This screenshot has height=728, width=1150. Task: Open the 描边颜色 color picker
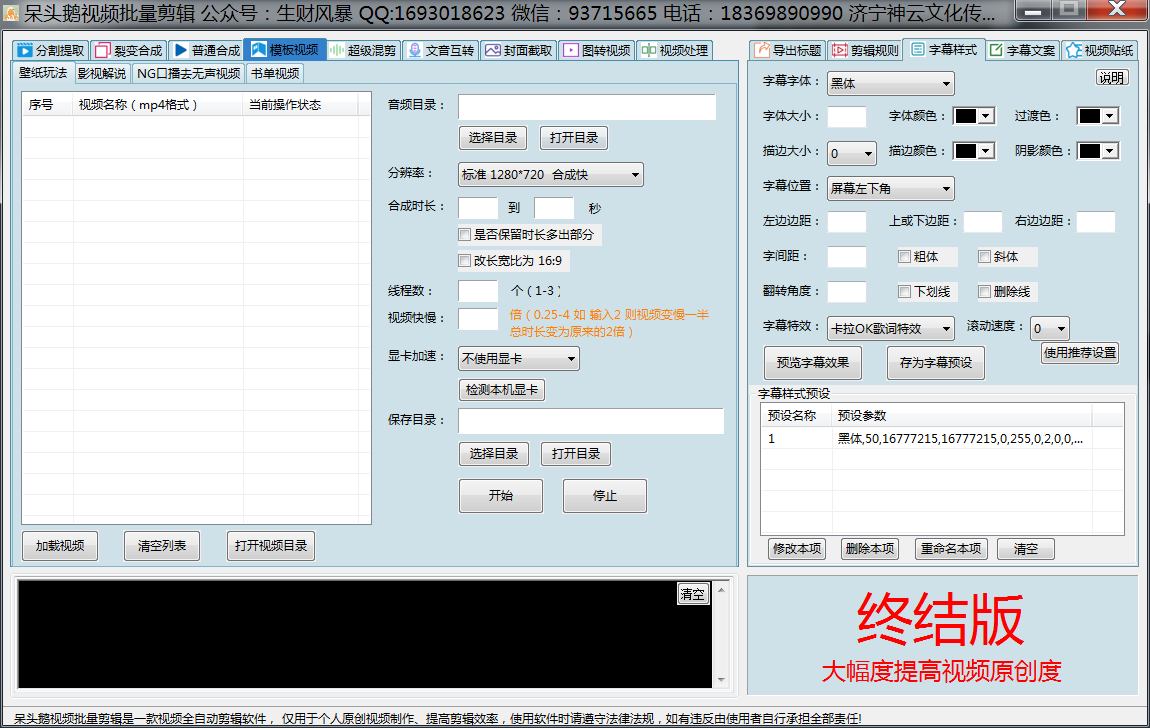point(973,151)
